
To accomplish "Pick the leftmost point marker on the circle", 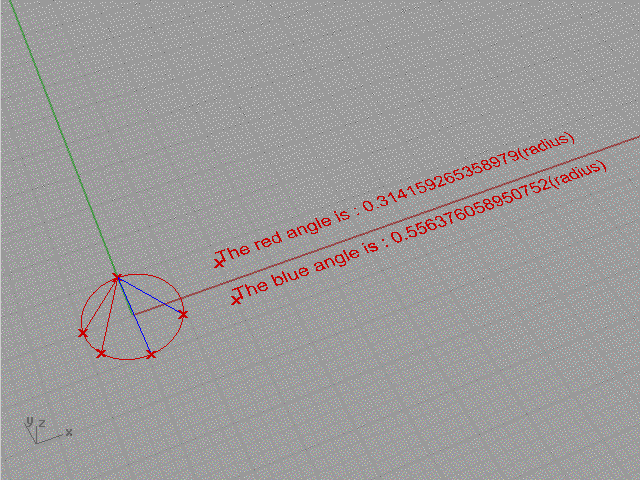I will click(83, 333).
